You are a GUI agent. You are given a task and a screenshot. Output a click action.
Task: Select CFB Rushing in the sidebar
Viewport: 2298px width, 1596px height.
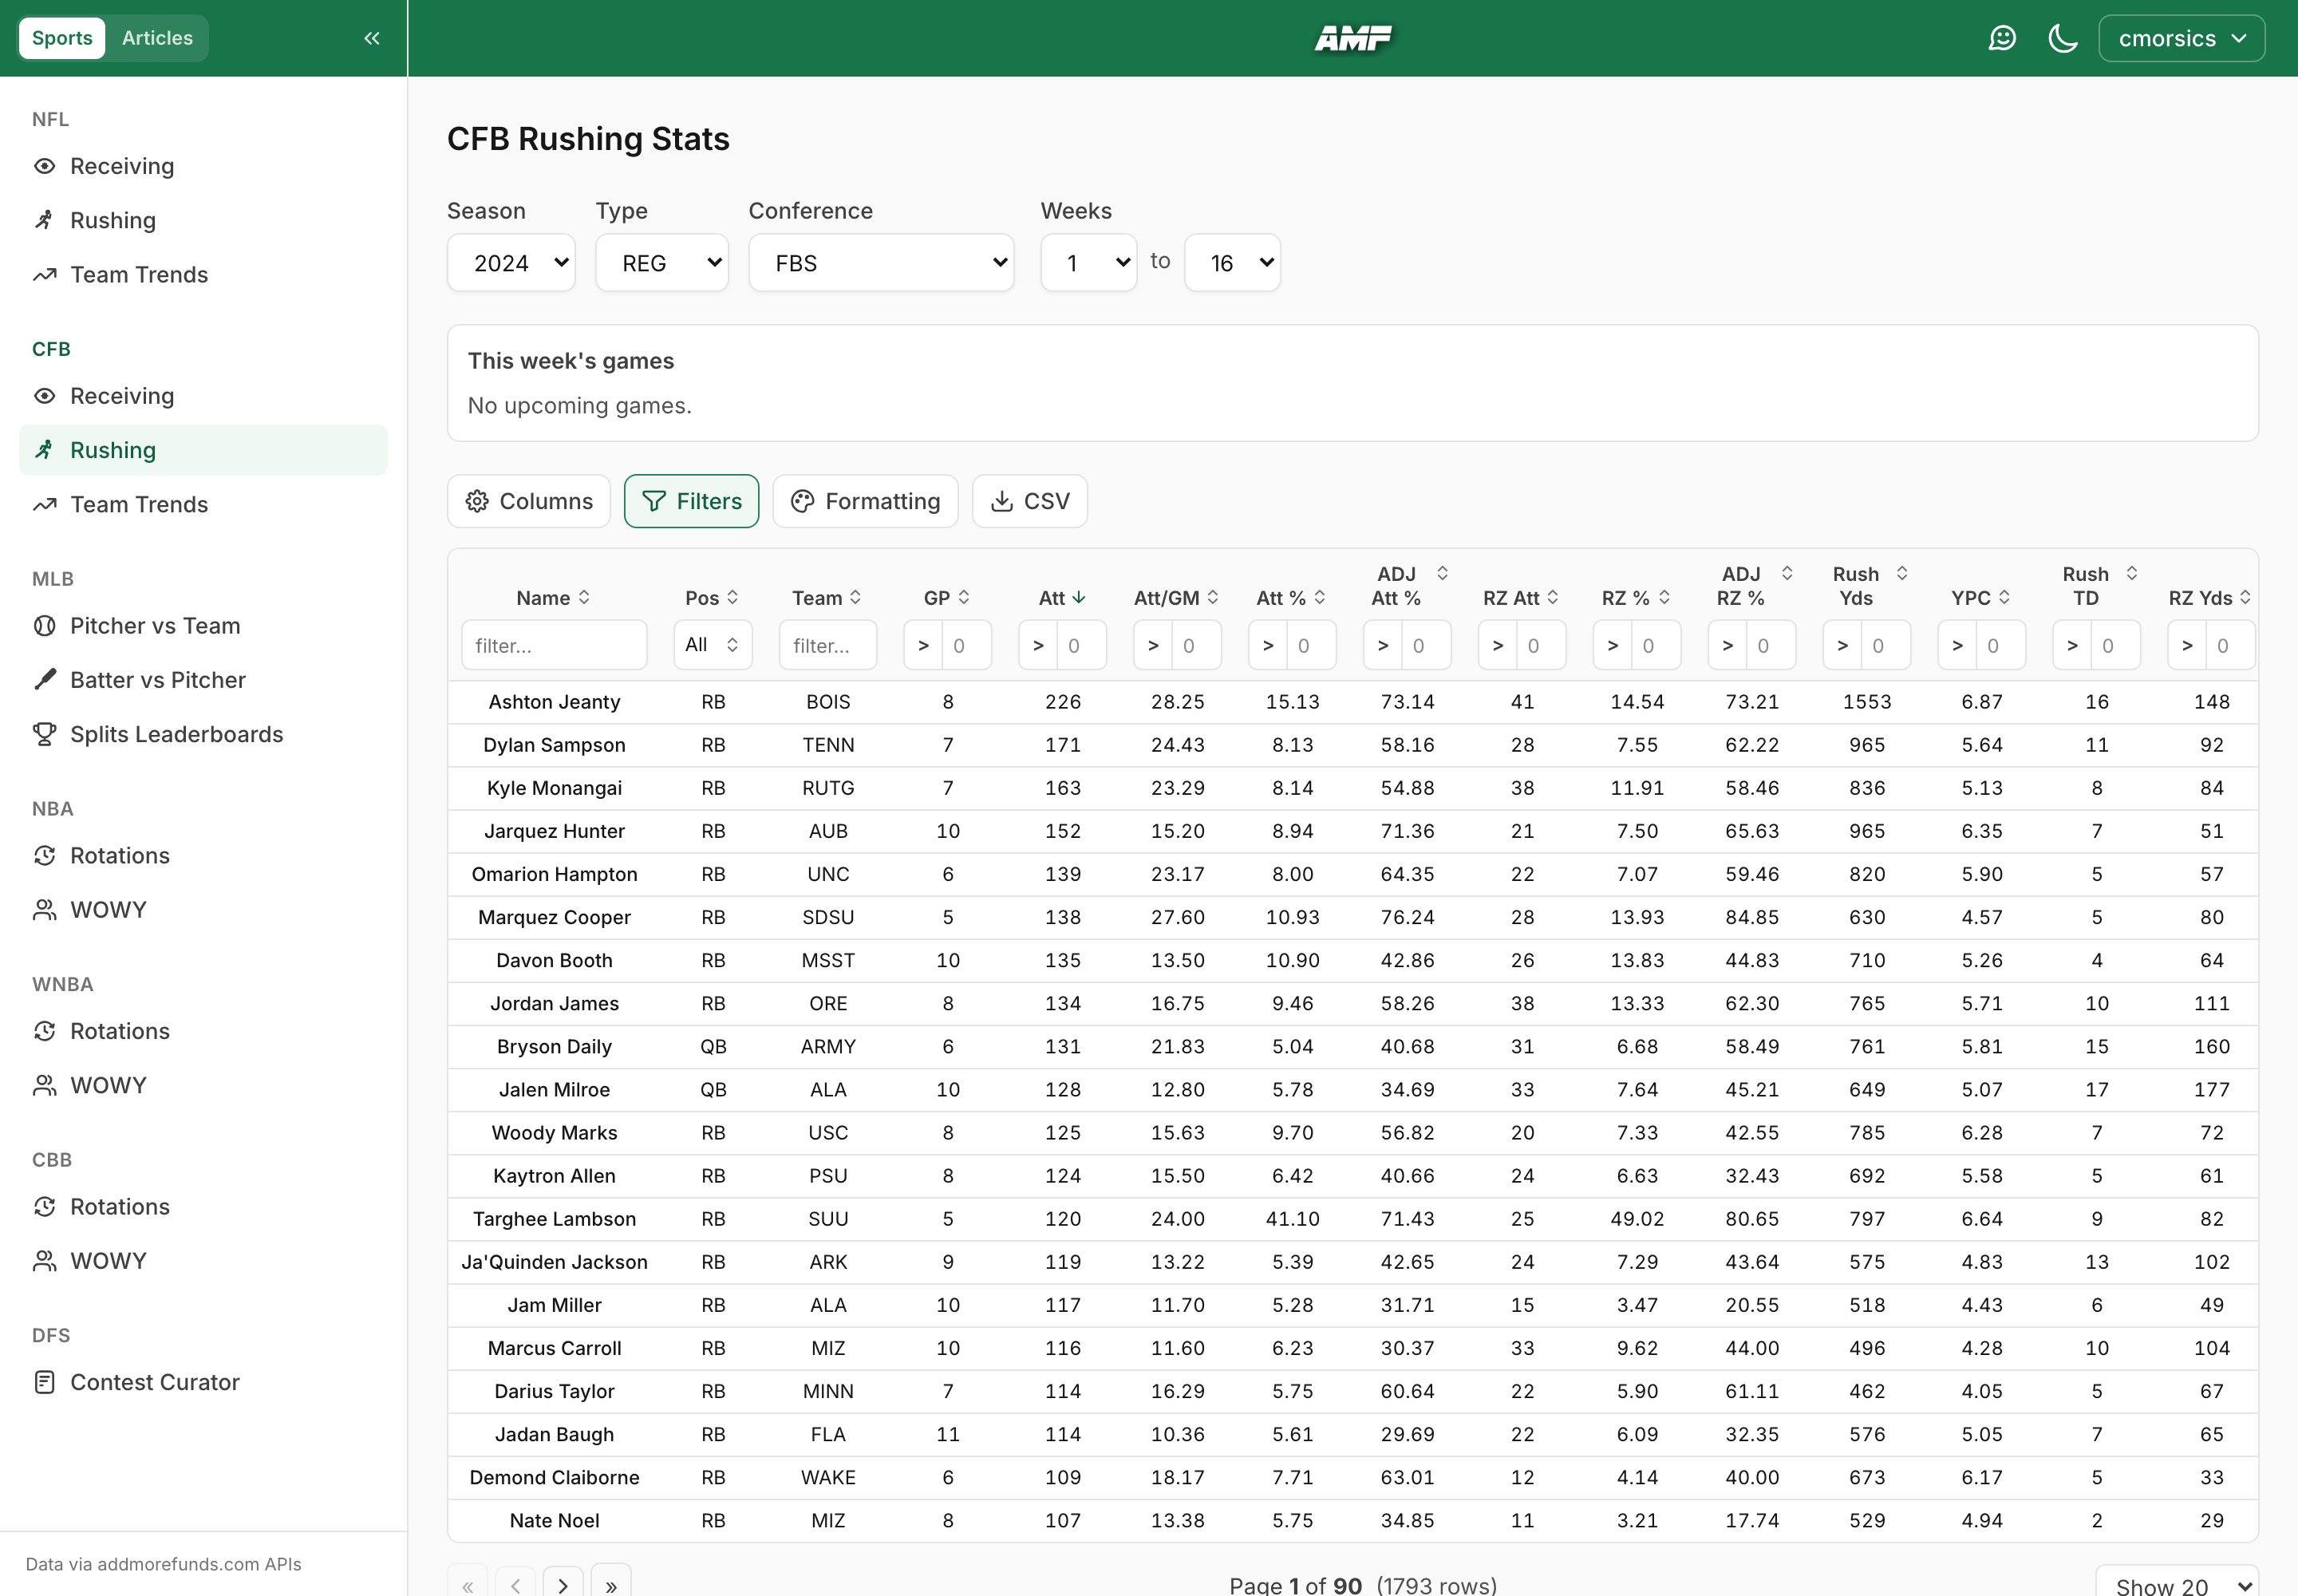coord(203,450)
